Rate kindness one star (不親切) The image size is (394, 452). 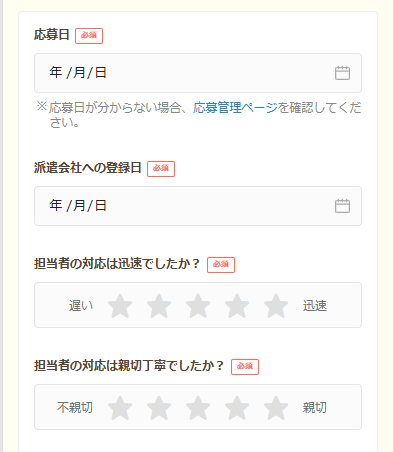[x=120, y=408]
